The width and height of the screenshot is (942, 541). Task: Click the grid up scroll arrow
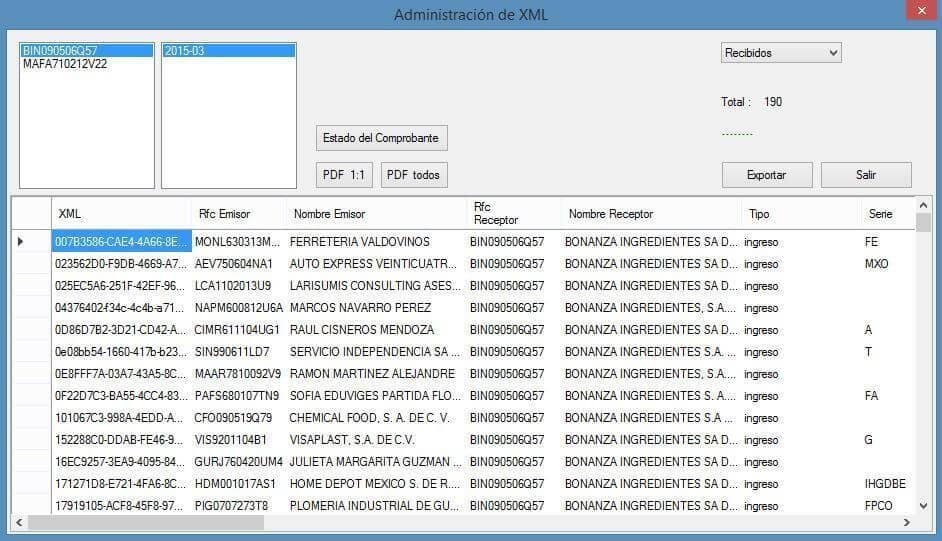(923, 205)
